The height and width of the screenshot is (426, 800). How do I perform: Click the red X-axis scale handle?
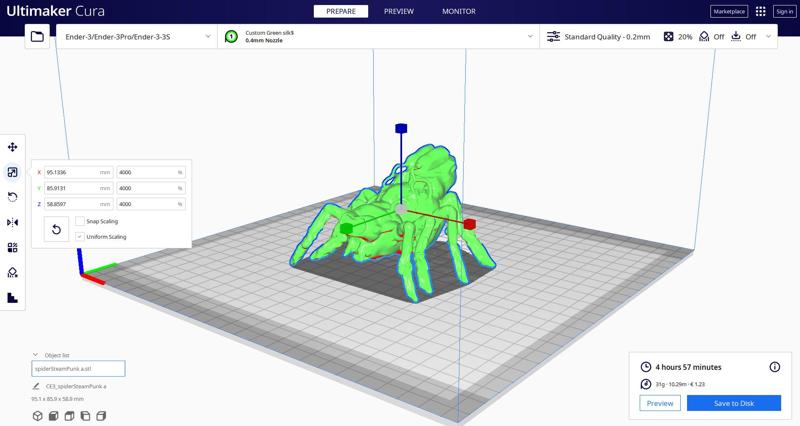470,224
